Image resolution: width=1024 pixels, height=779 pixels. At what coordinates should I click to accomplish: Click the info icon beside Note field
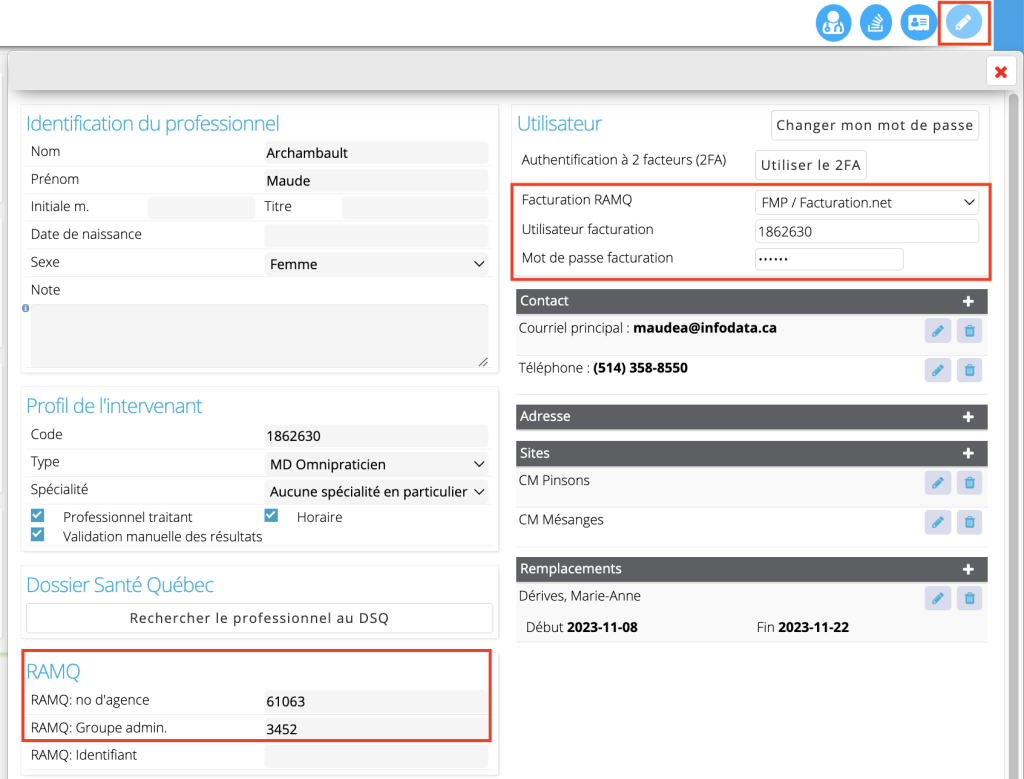point(25,308)
